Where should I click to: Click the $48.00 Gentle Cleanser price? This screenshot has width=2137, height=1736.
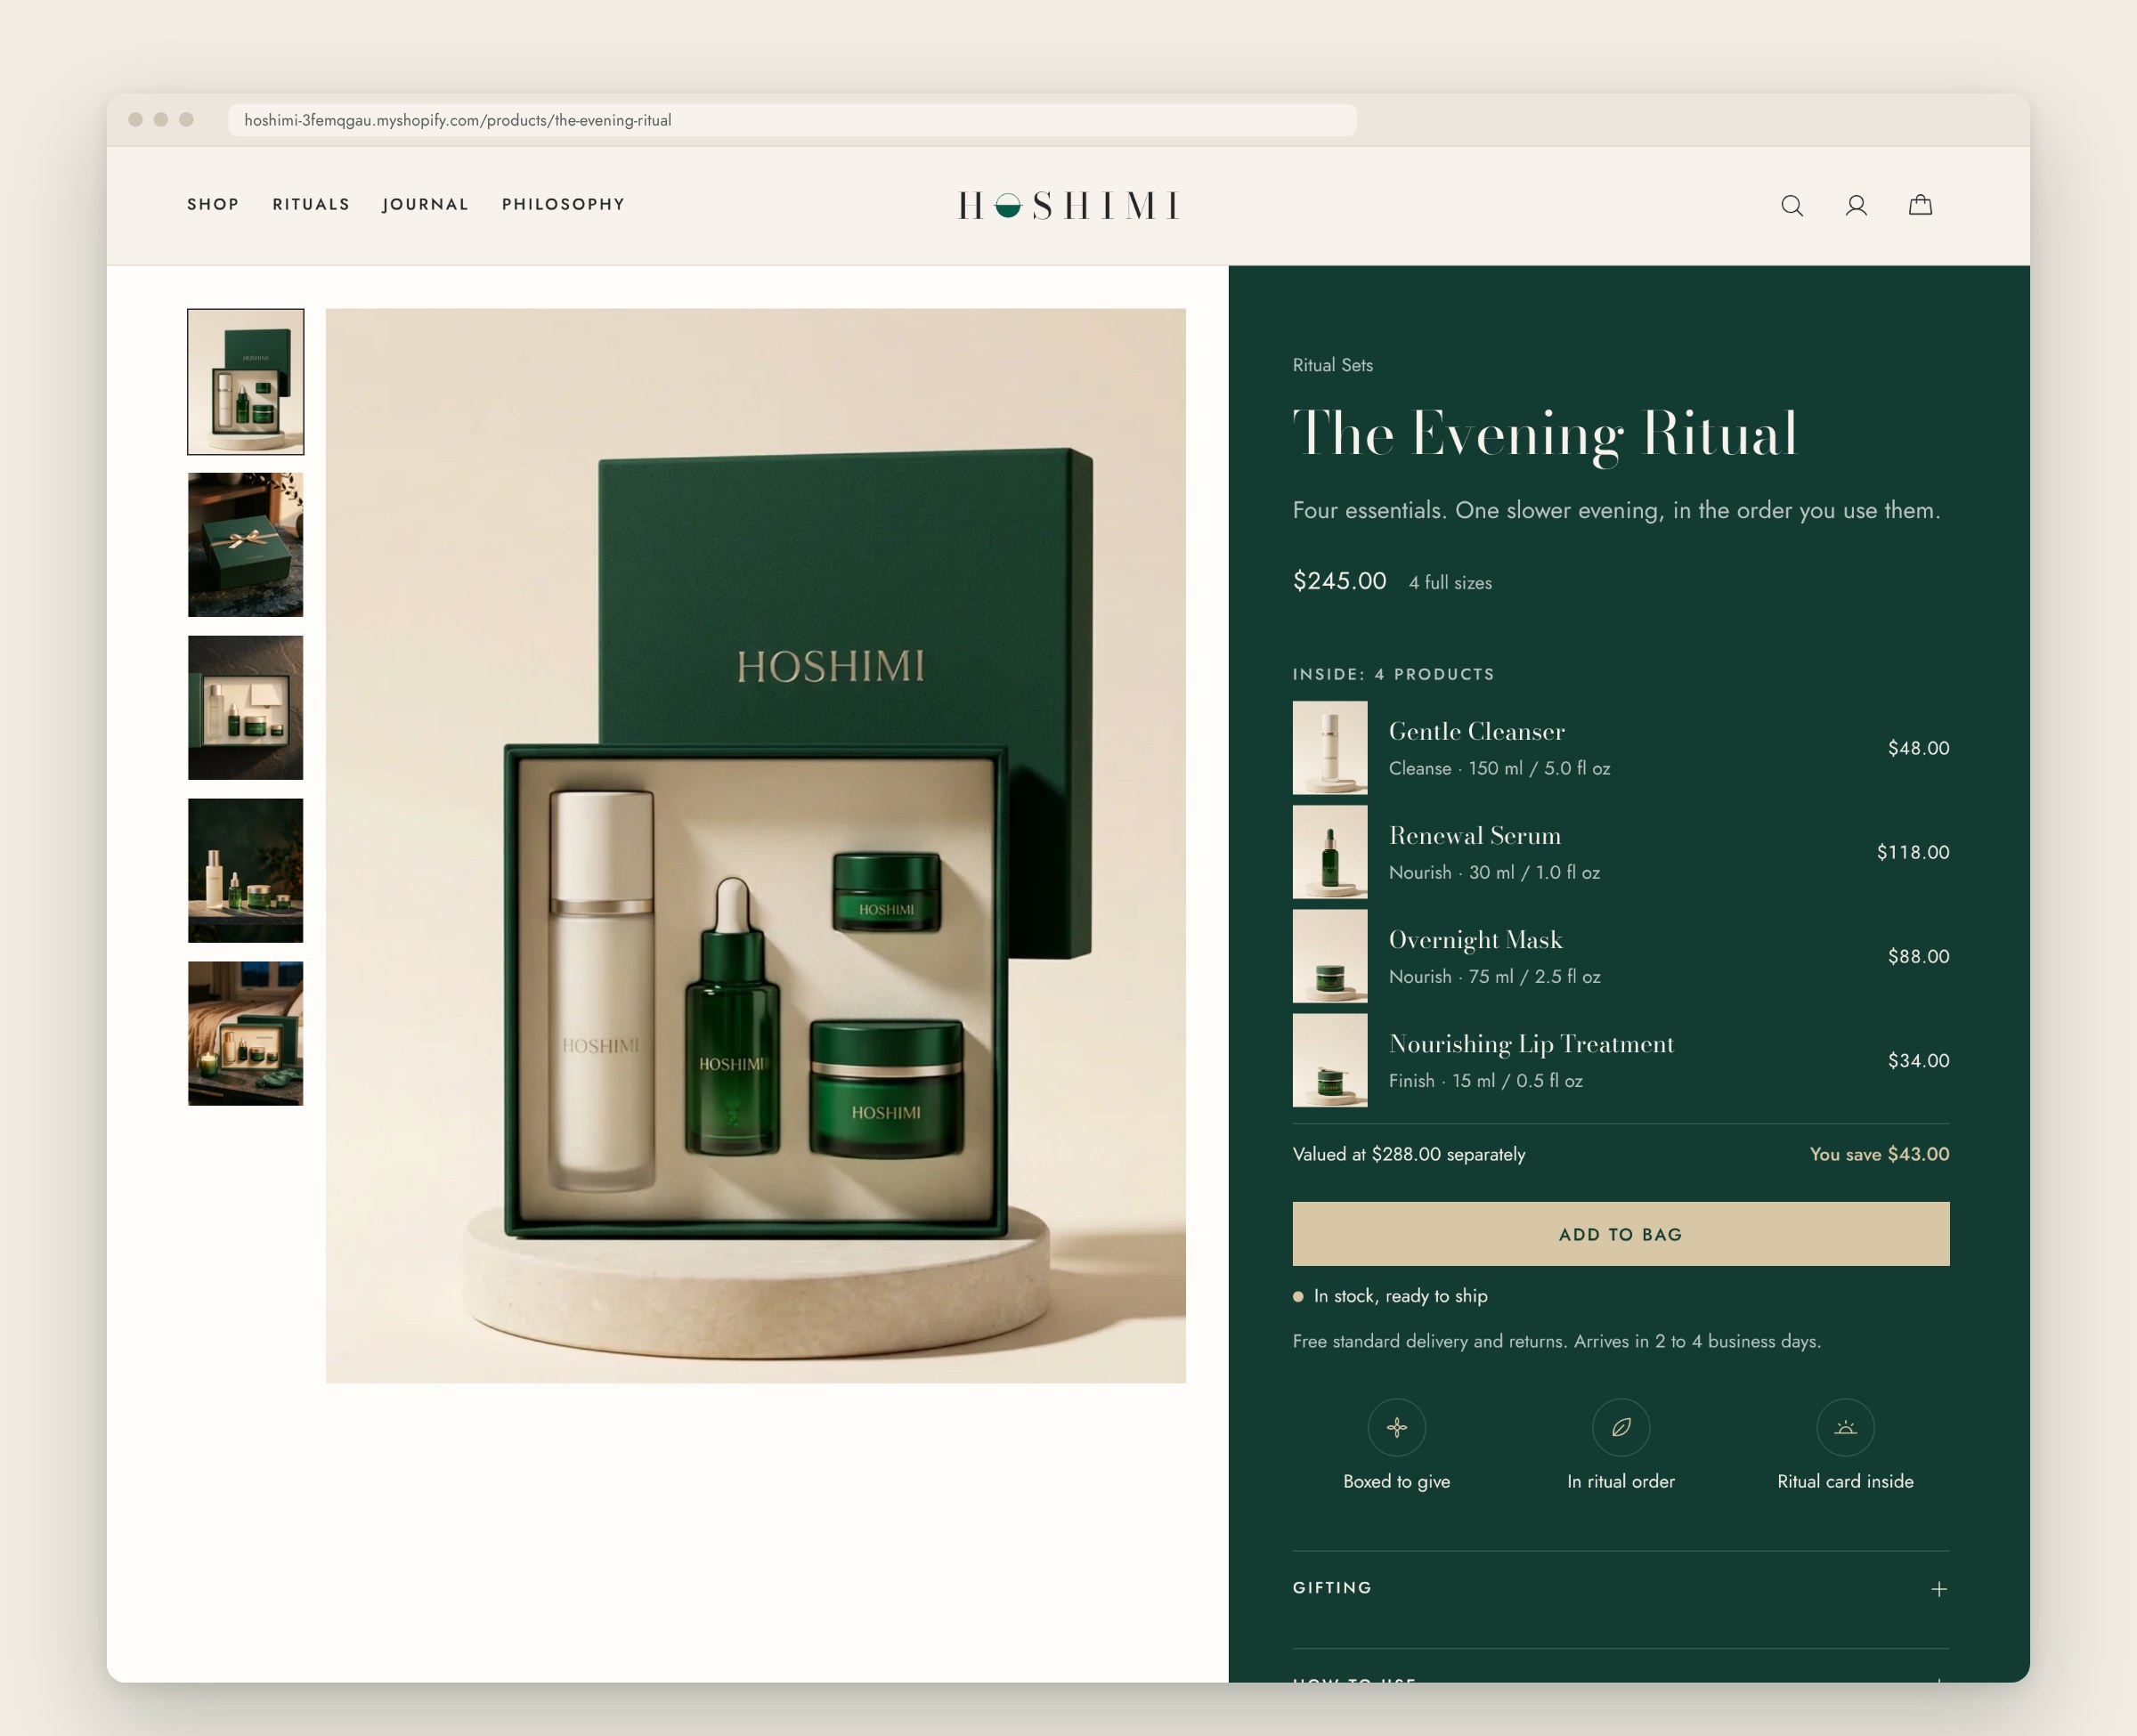coord(1918,748)
